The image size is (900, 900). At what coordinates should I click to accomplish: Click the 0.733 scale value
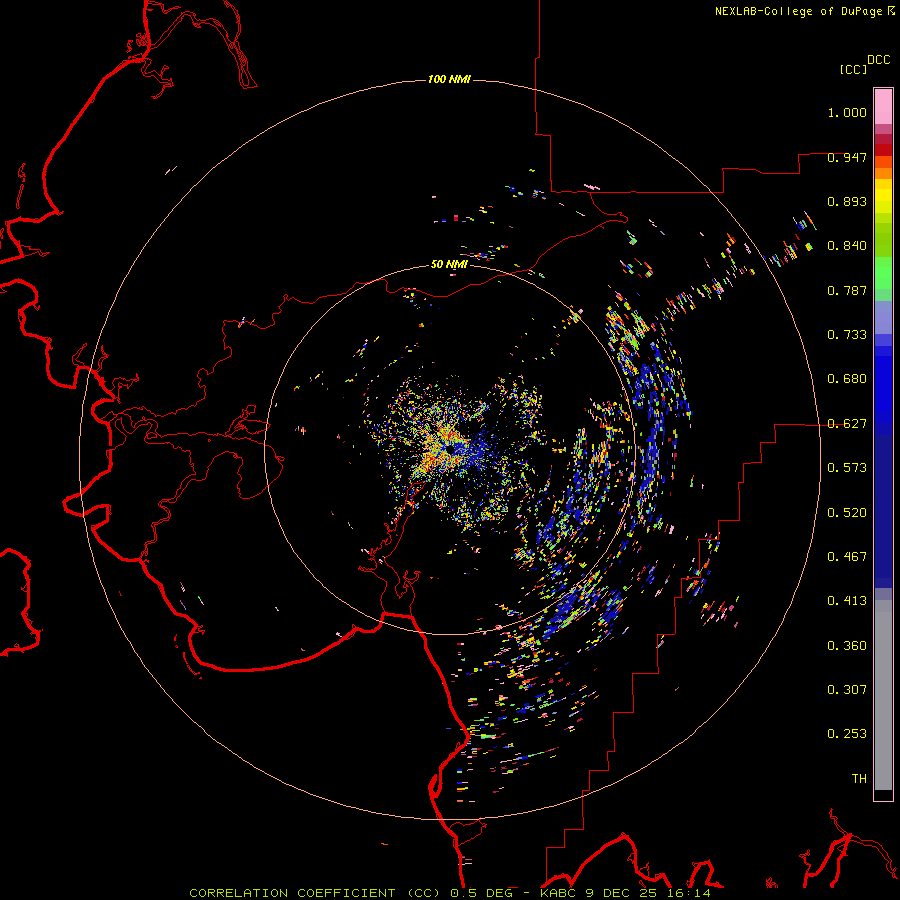[x=847, y=335]
